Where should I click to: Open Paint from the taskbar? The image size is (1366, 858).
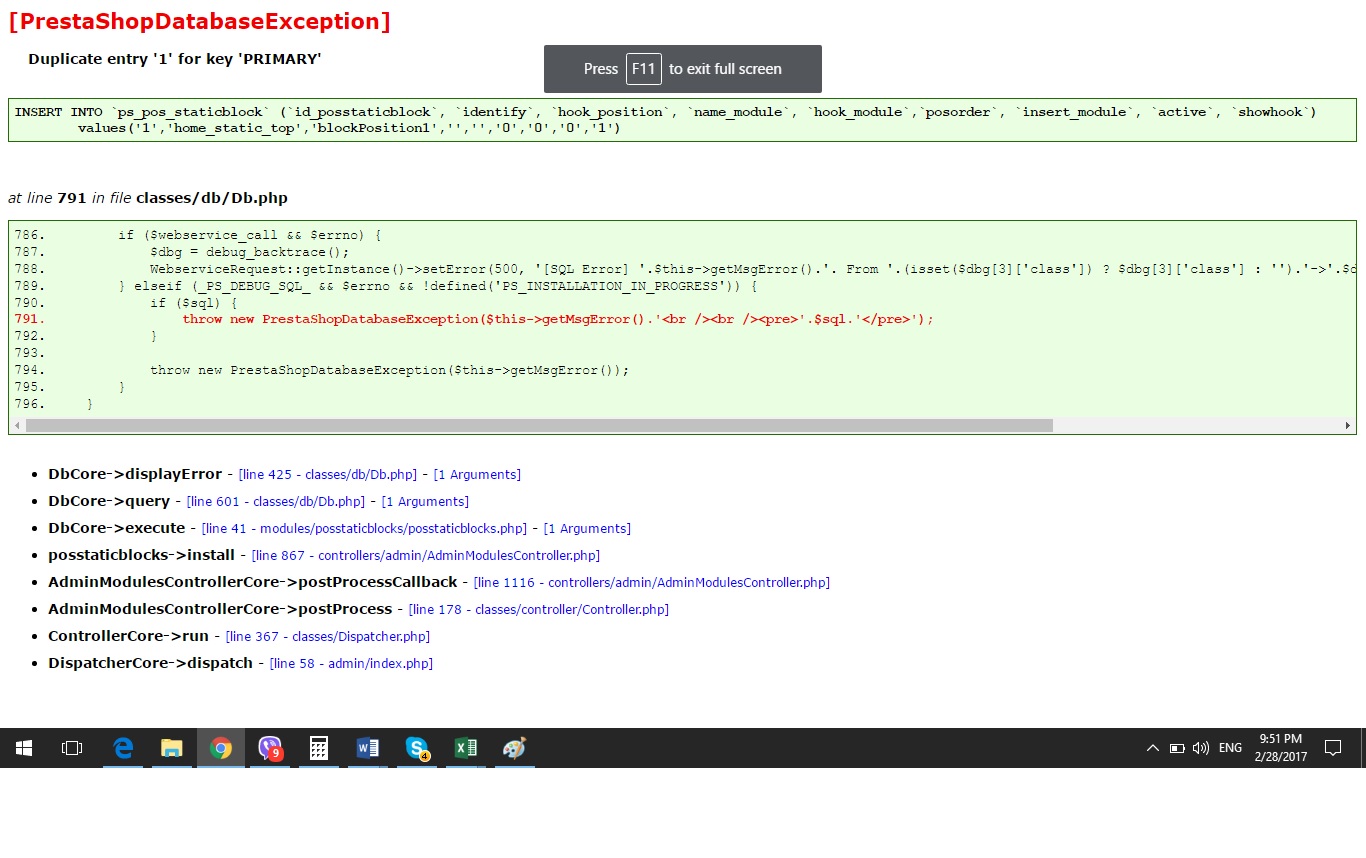pyautogui.click(x=514, y=748)
